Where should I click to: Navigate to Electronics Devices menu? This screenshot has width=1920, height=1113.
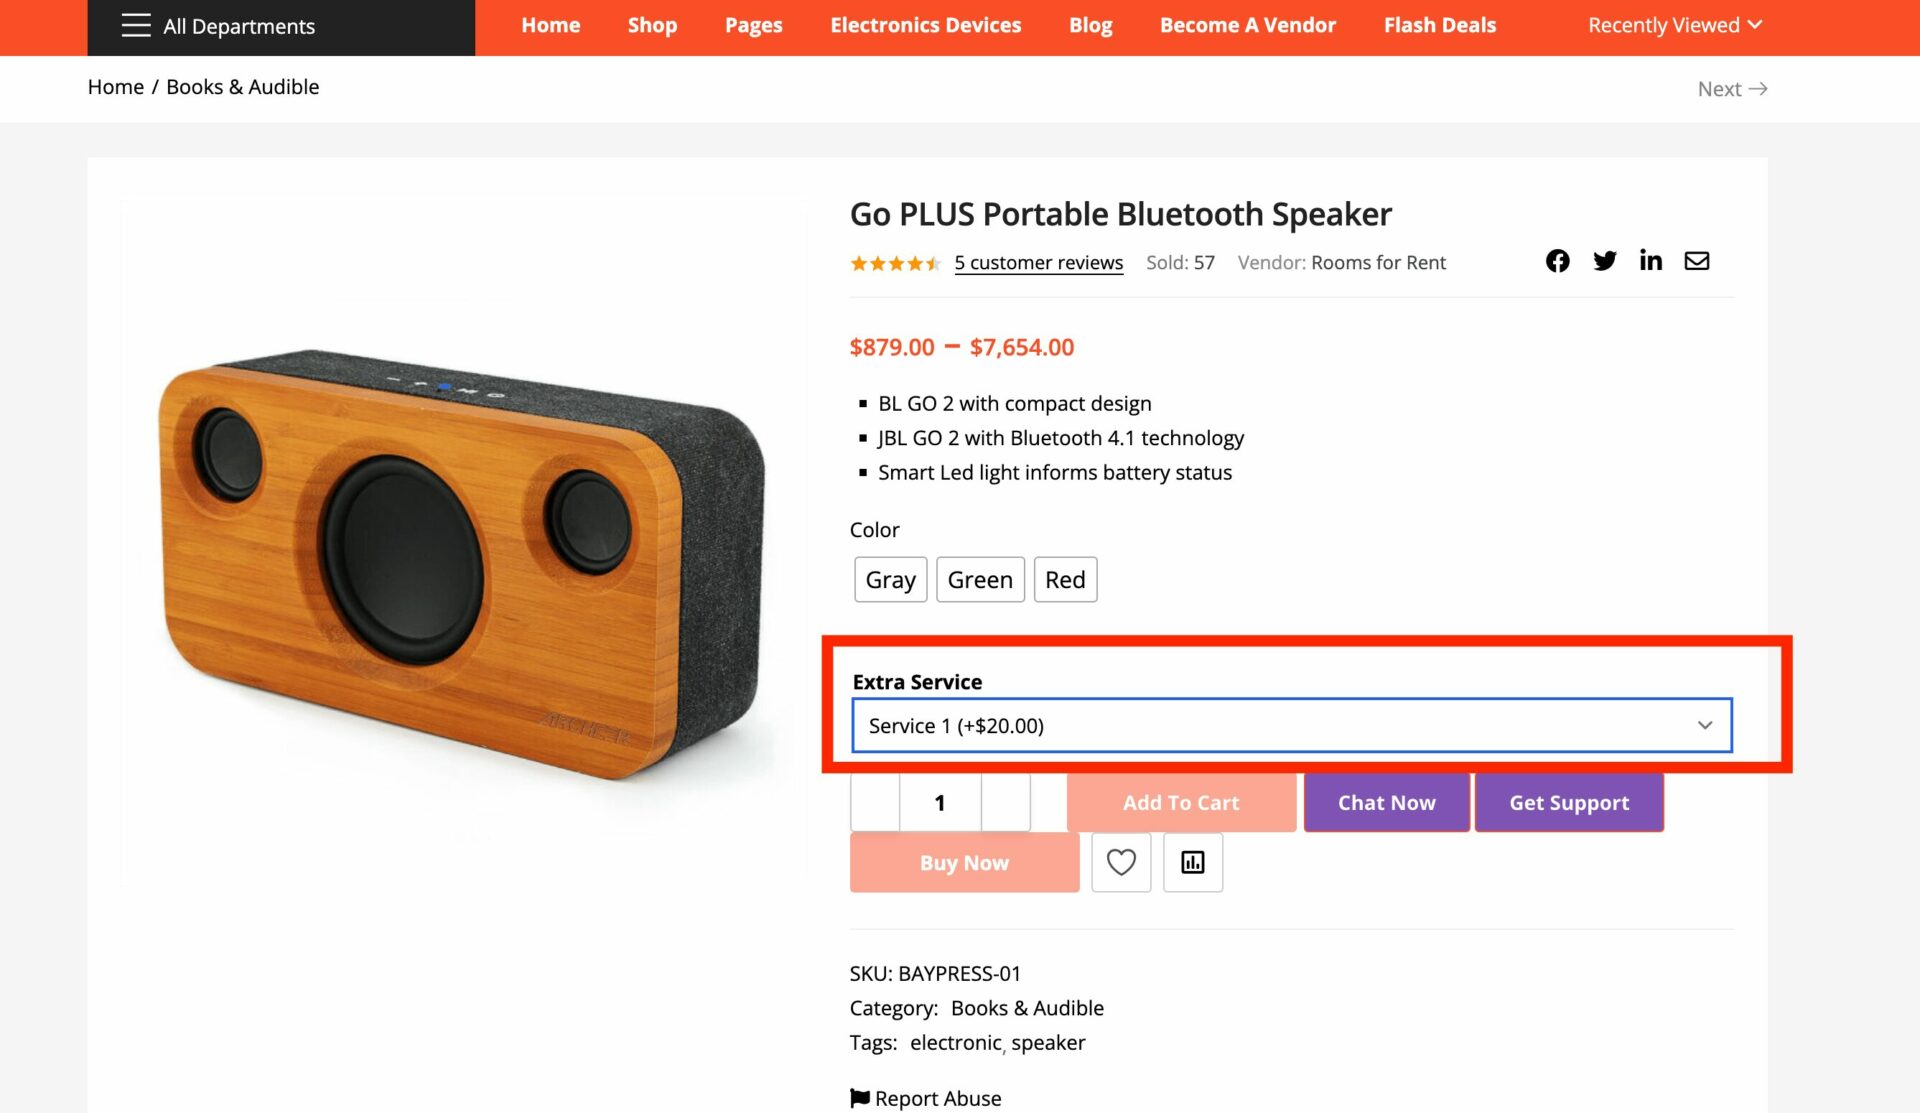pos(926,24)
